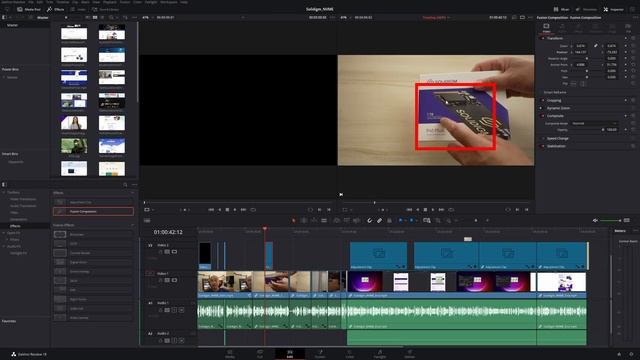Click the Position X value field

tap(581, 52)
